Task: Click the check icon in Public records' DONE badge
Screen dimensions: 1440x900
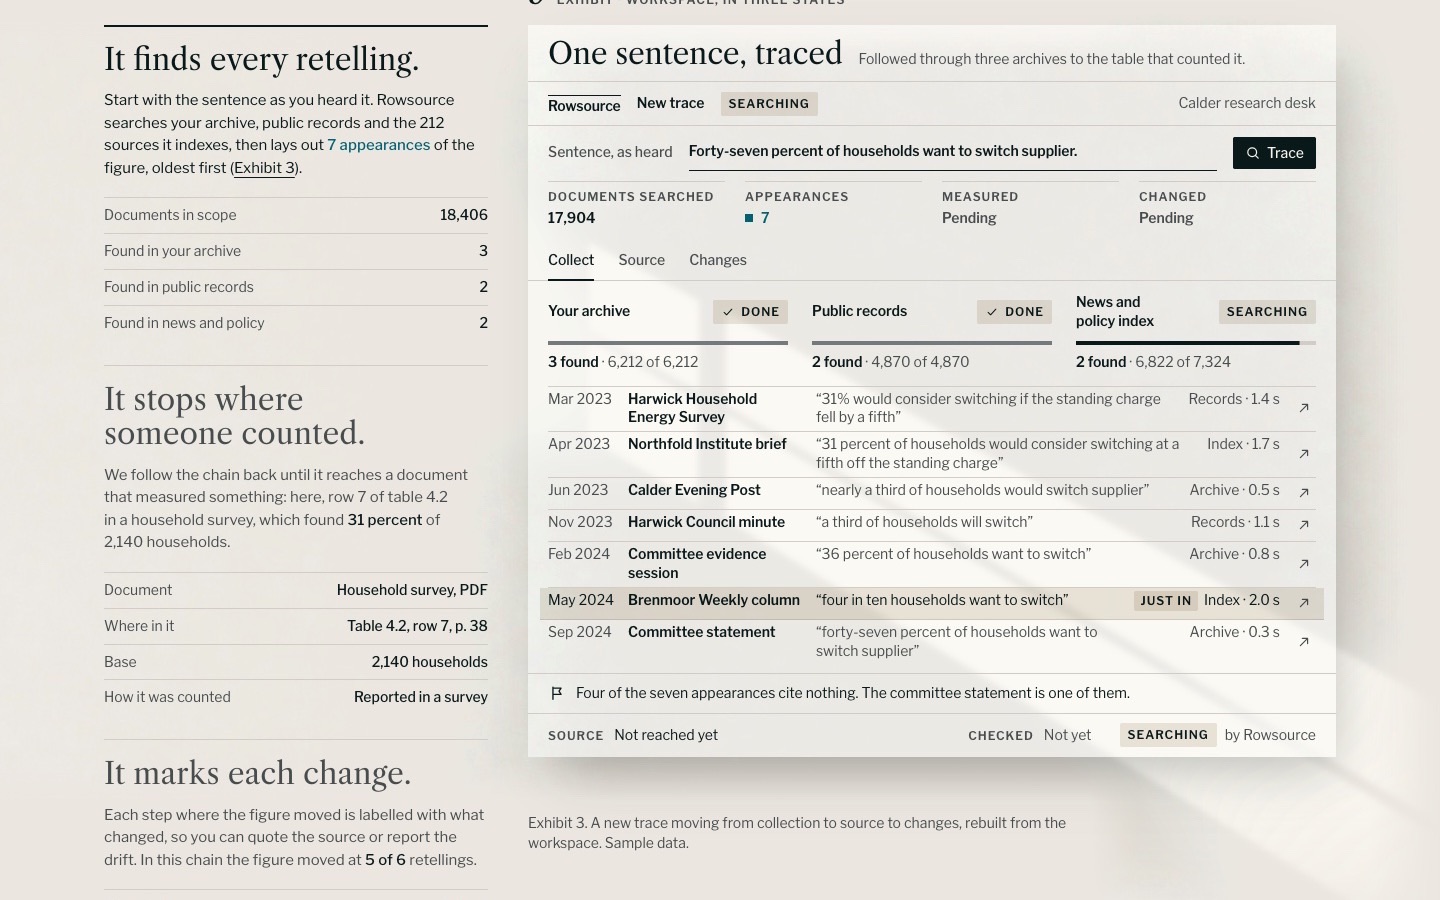Action: pyautogui.click(x=992, y=312)
